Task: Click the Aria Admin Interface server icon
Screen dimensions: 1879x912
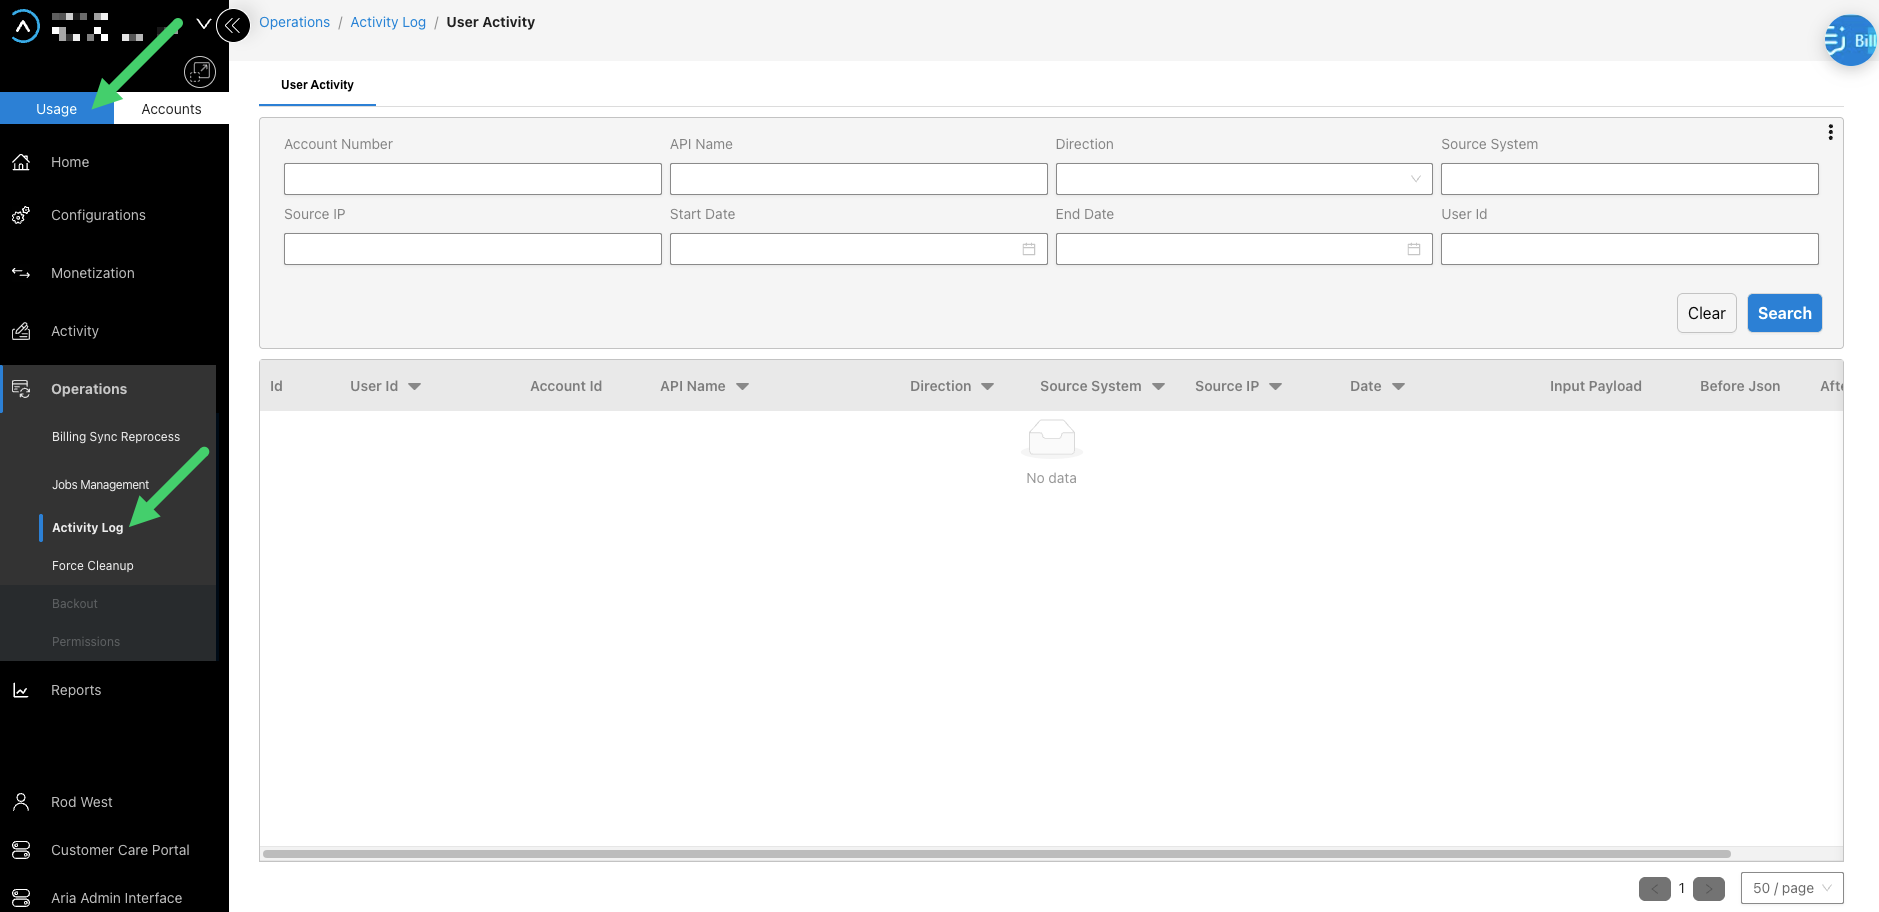Action: (21, 898)
